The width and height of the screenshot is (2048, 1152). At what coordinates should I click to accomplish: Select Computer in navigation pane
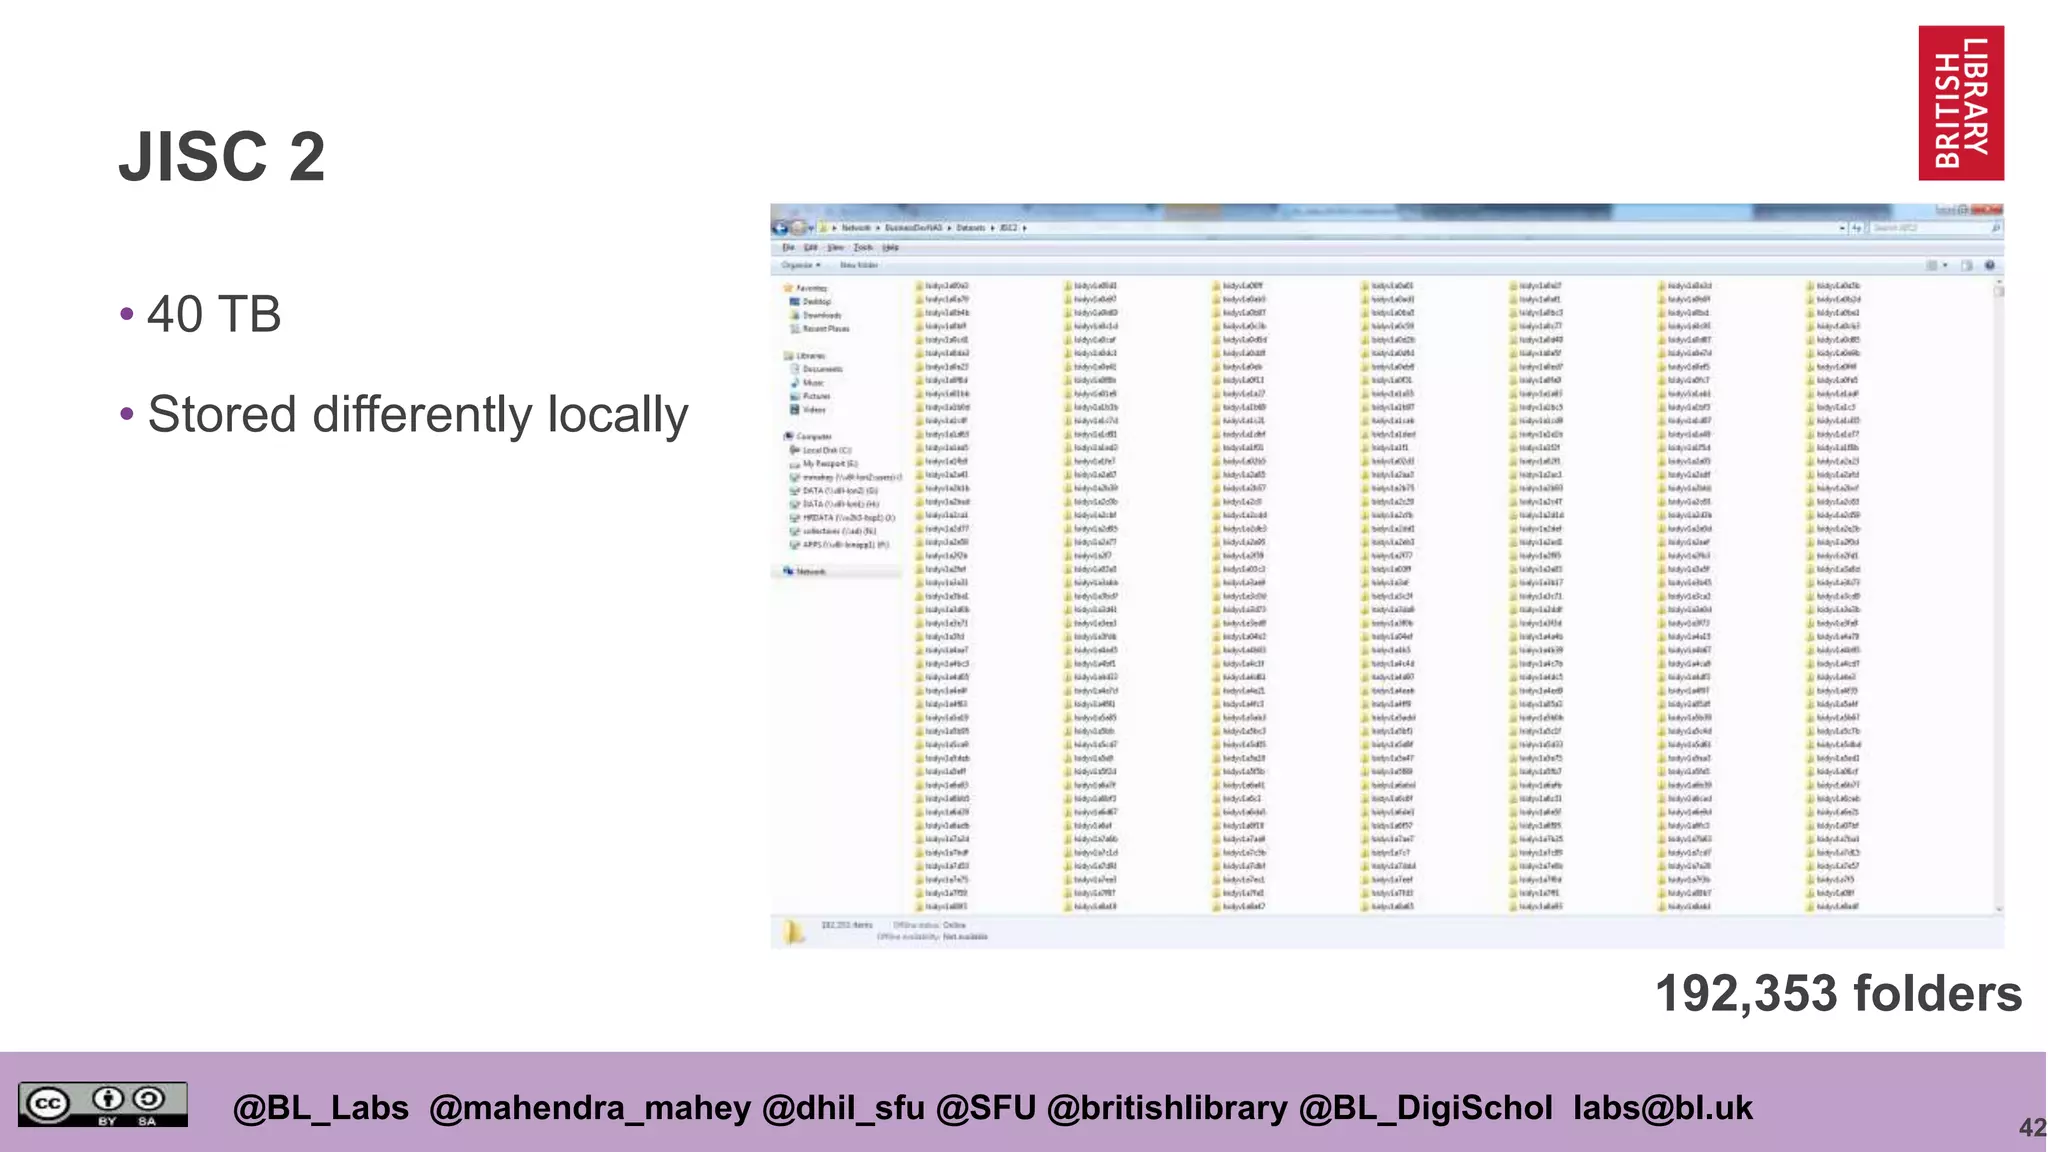(x=808, y=436)
